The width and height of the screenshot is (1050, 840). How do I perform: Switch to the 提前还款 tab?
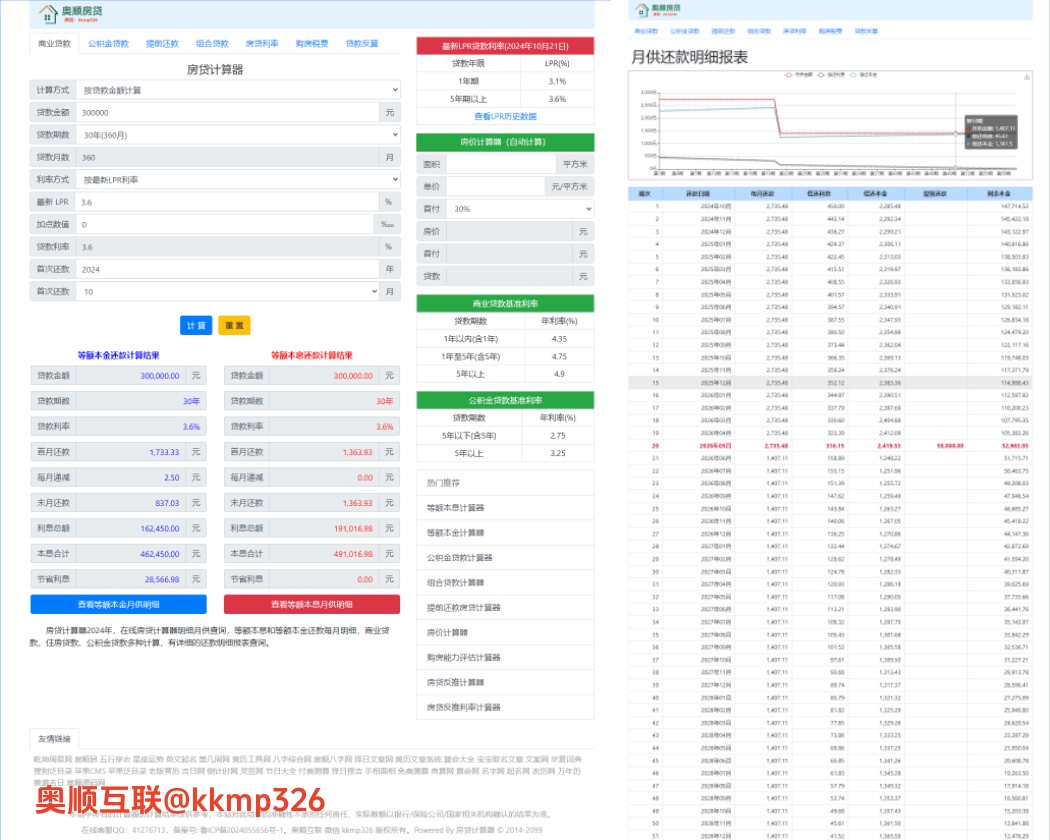(x=162, y=44)
